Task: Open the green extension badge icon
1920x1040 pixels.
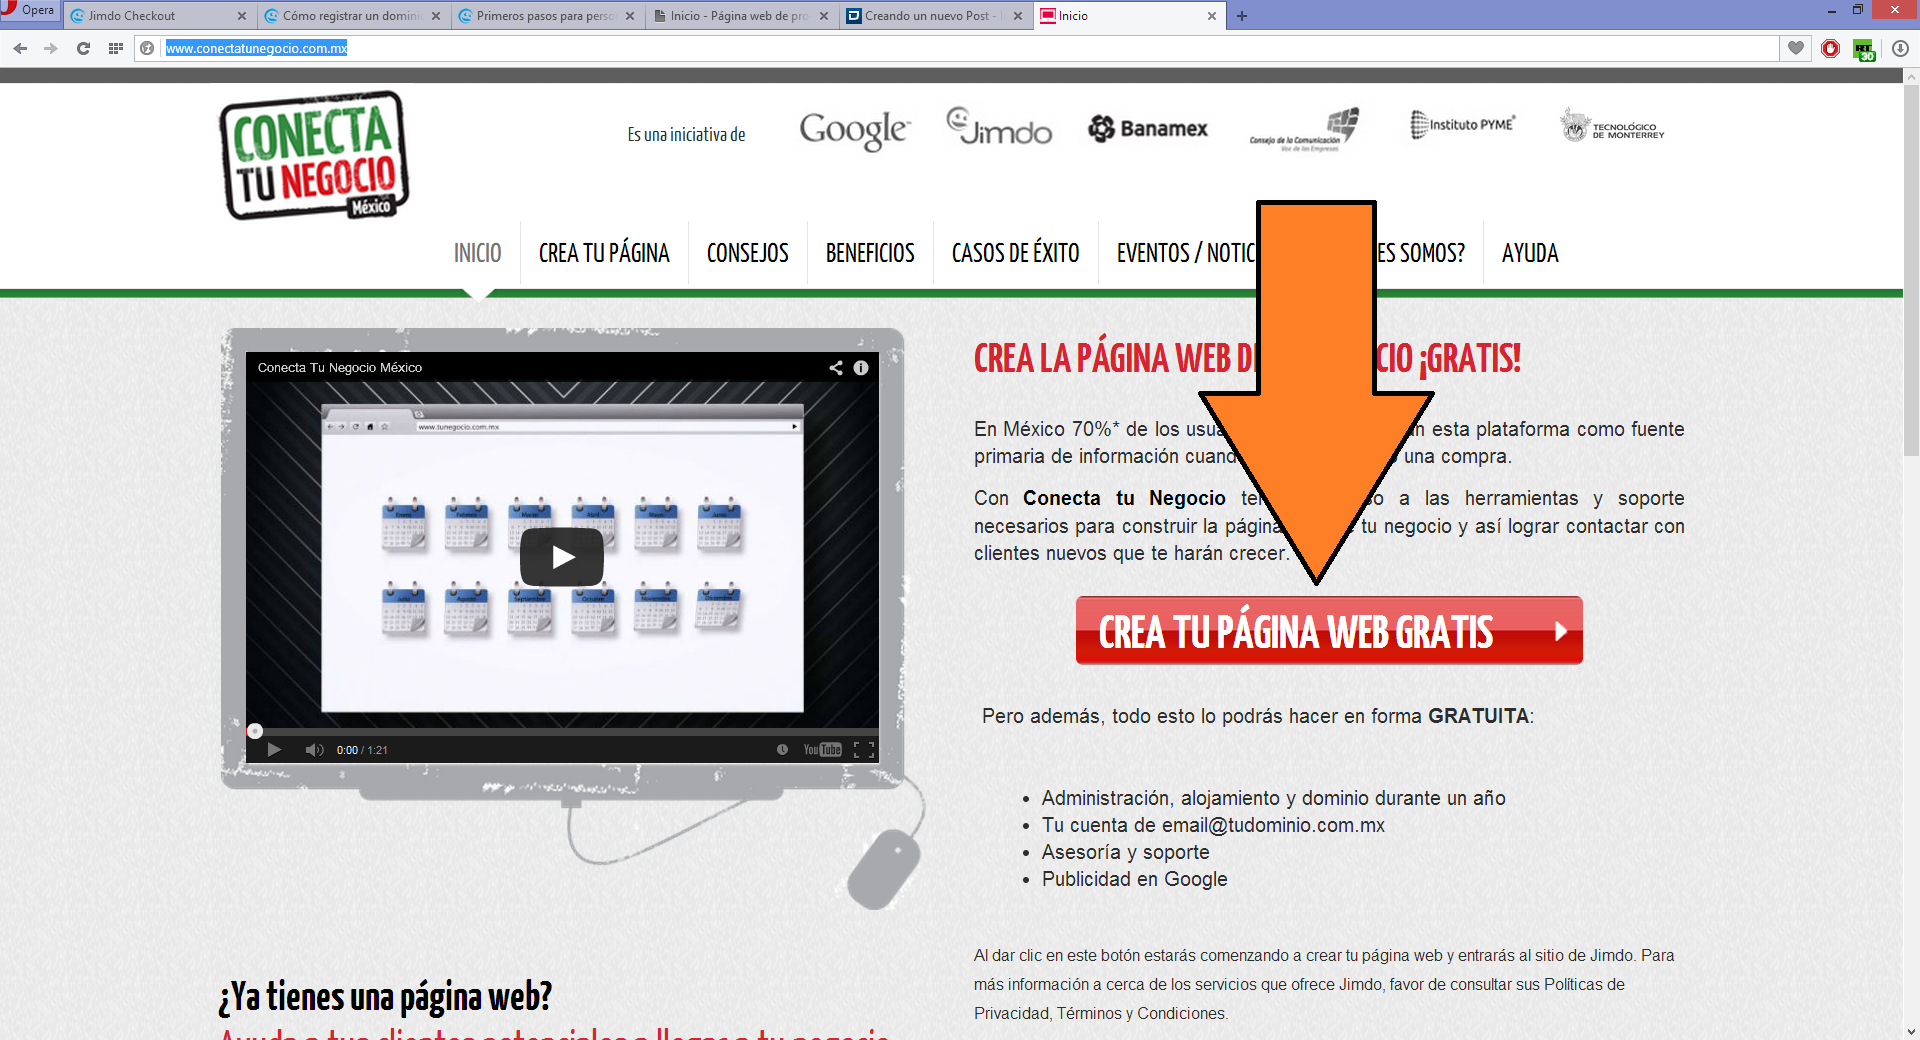Action: pos(1864,49)
